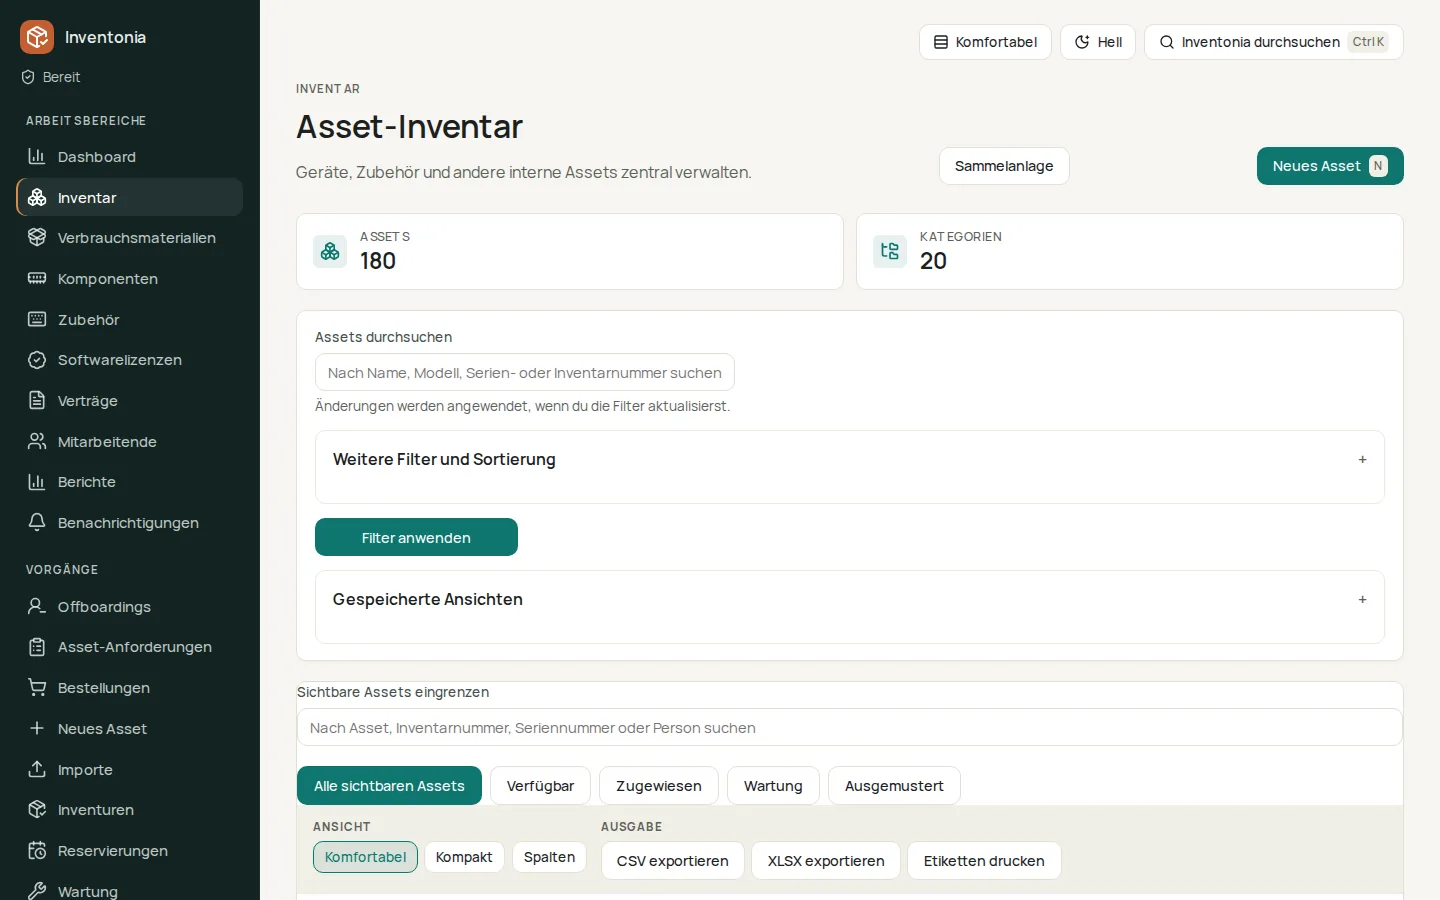Select the Kompakt view option
The width and height of the screenshot is (1440, 900).
464,857
